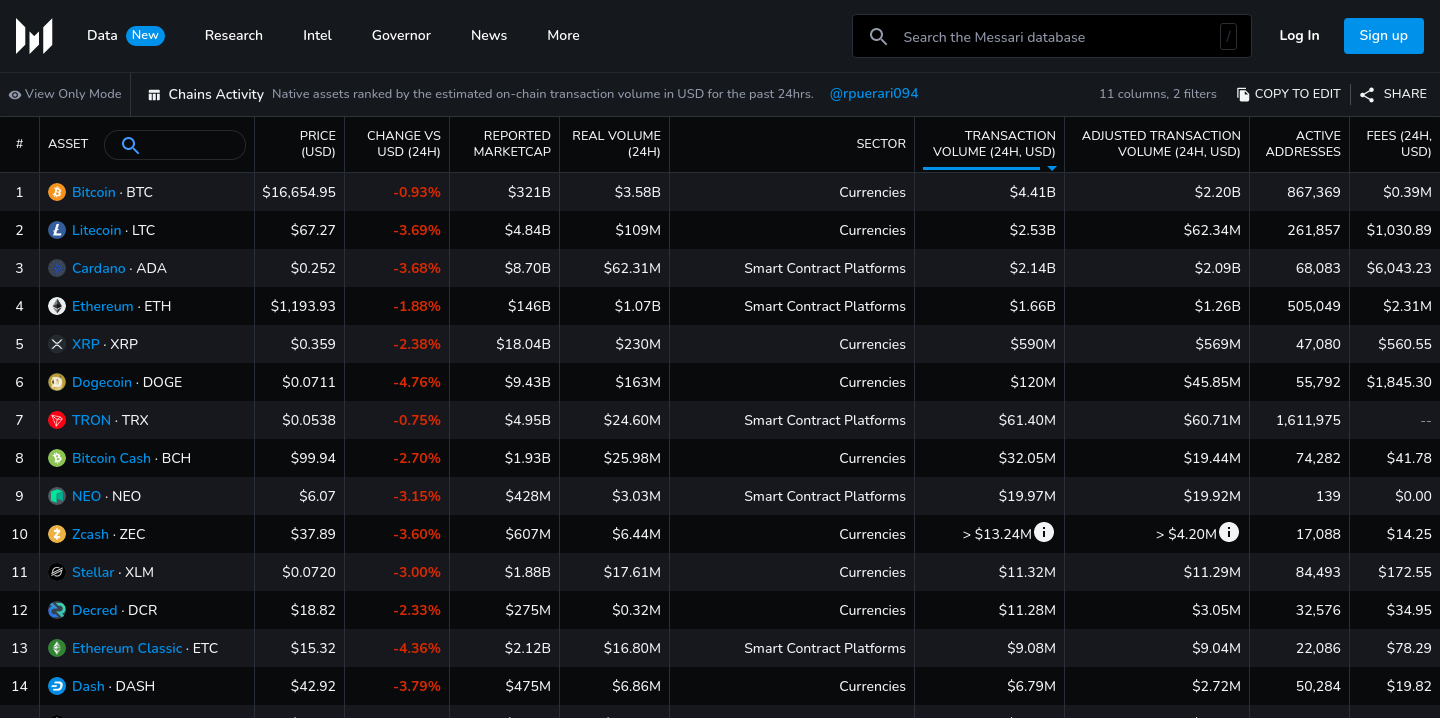
Task: Sort by Real Volume (24H) header
Action: click(x=615, y=144)
